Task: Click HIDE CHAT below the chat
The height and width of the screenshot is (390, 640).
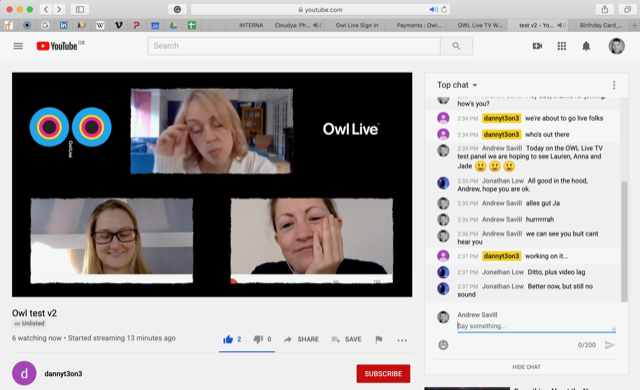Action: 527,367
